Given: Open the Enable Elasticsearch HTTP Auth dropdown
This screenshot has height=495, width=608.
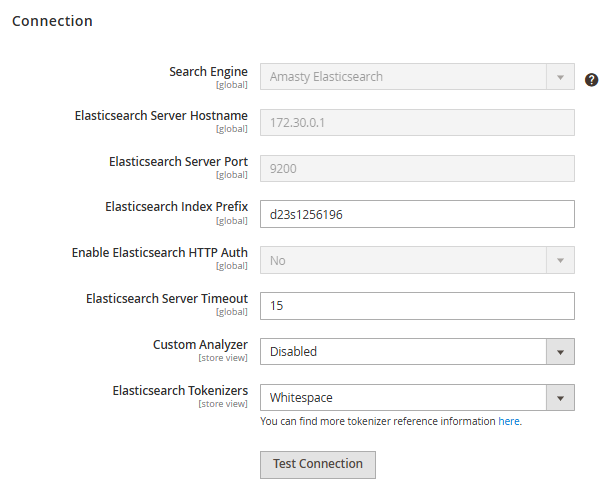Looking at the screenshot, I should [x=417, y=260].
